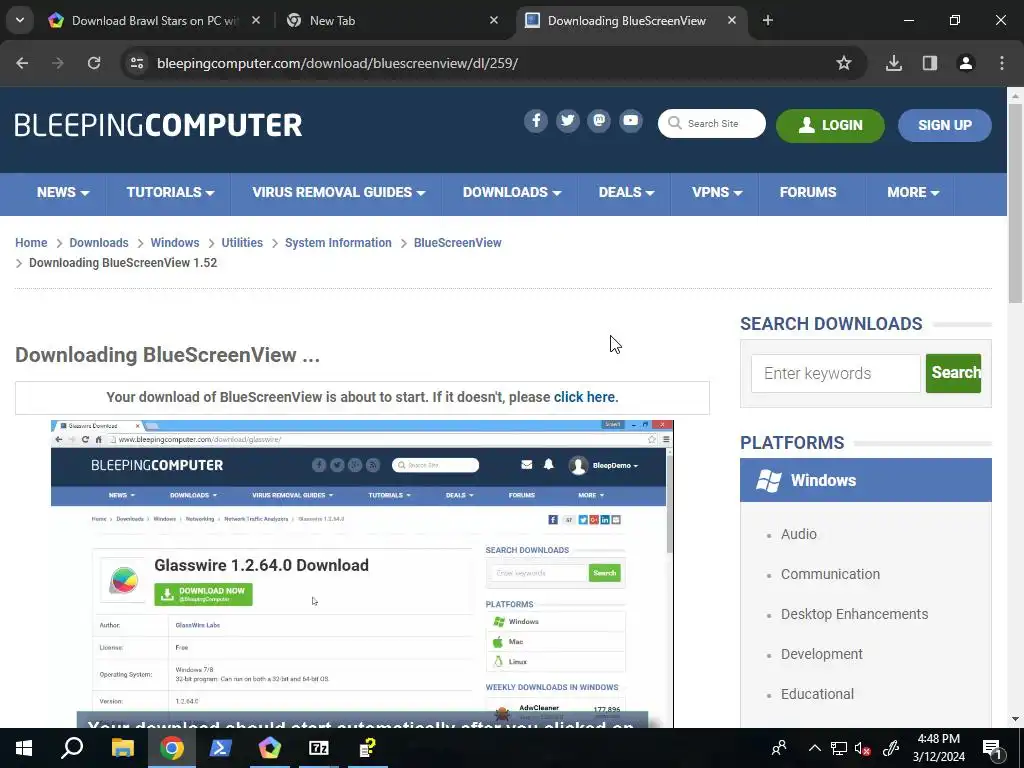Screen dimensions: 1024x768
Task: Go back with browser back arrow
Action: tap(22, 63)
